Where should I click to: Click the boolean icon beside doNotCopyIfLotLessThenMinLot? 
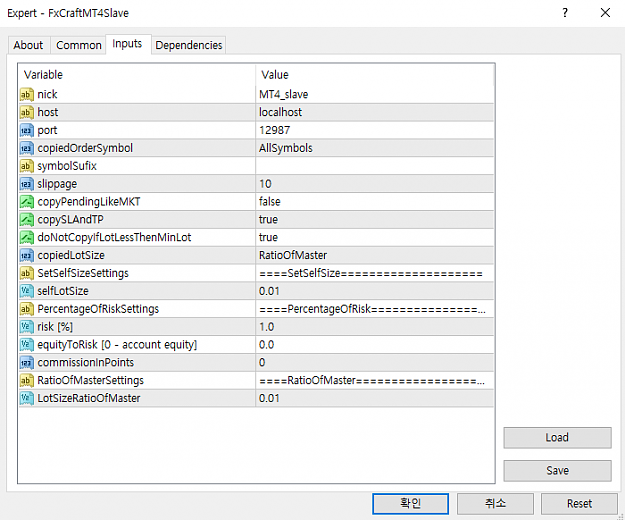[x=26, y=238]
